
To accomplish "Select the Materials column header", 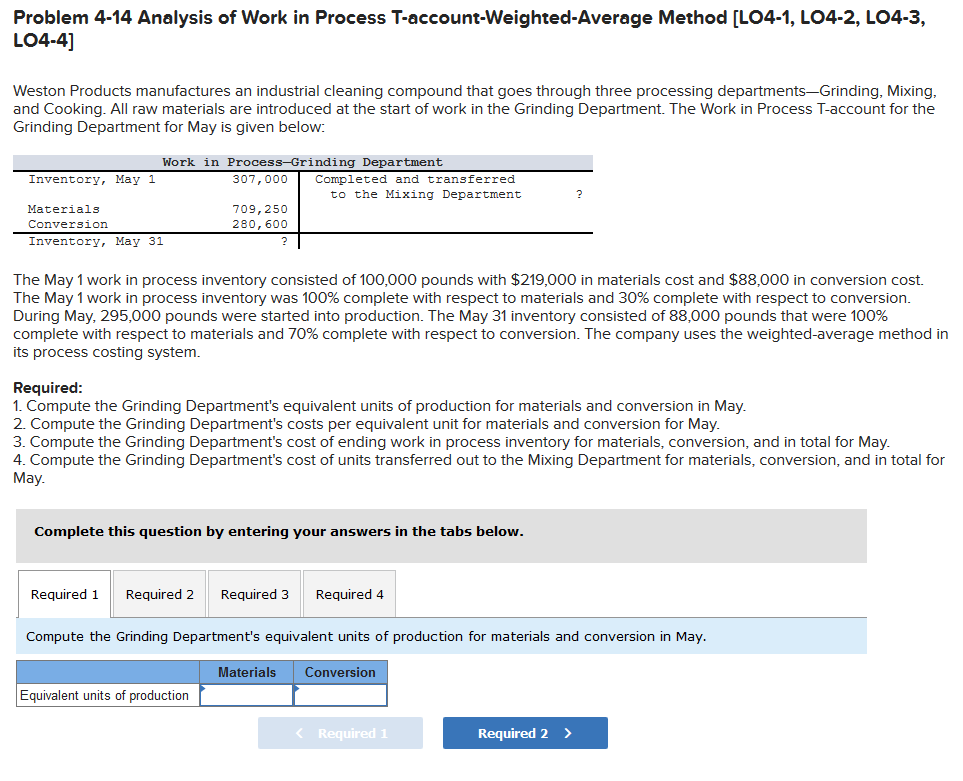I will coord(246,672).
